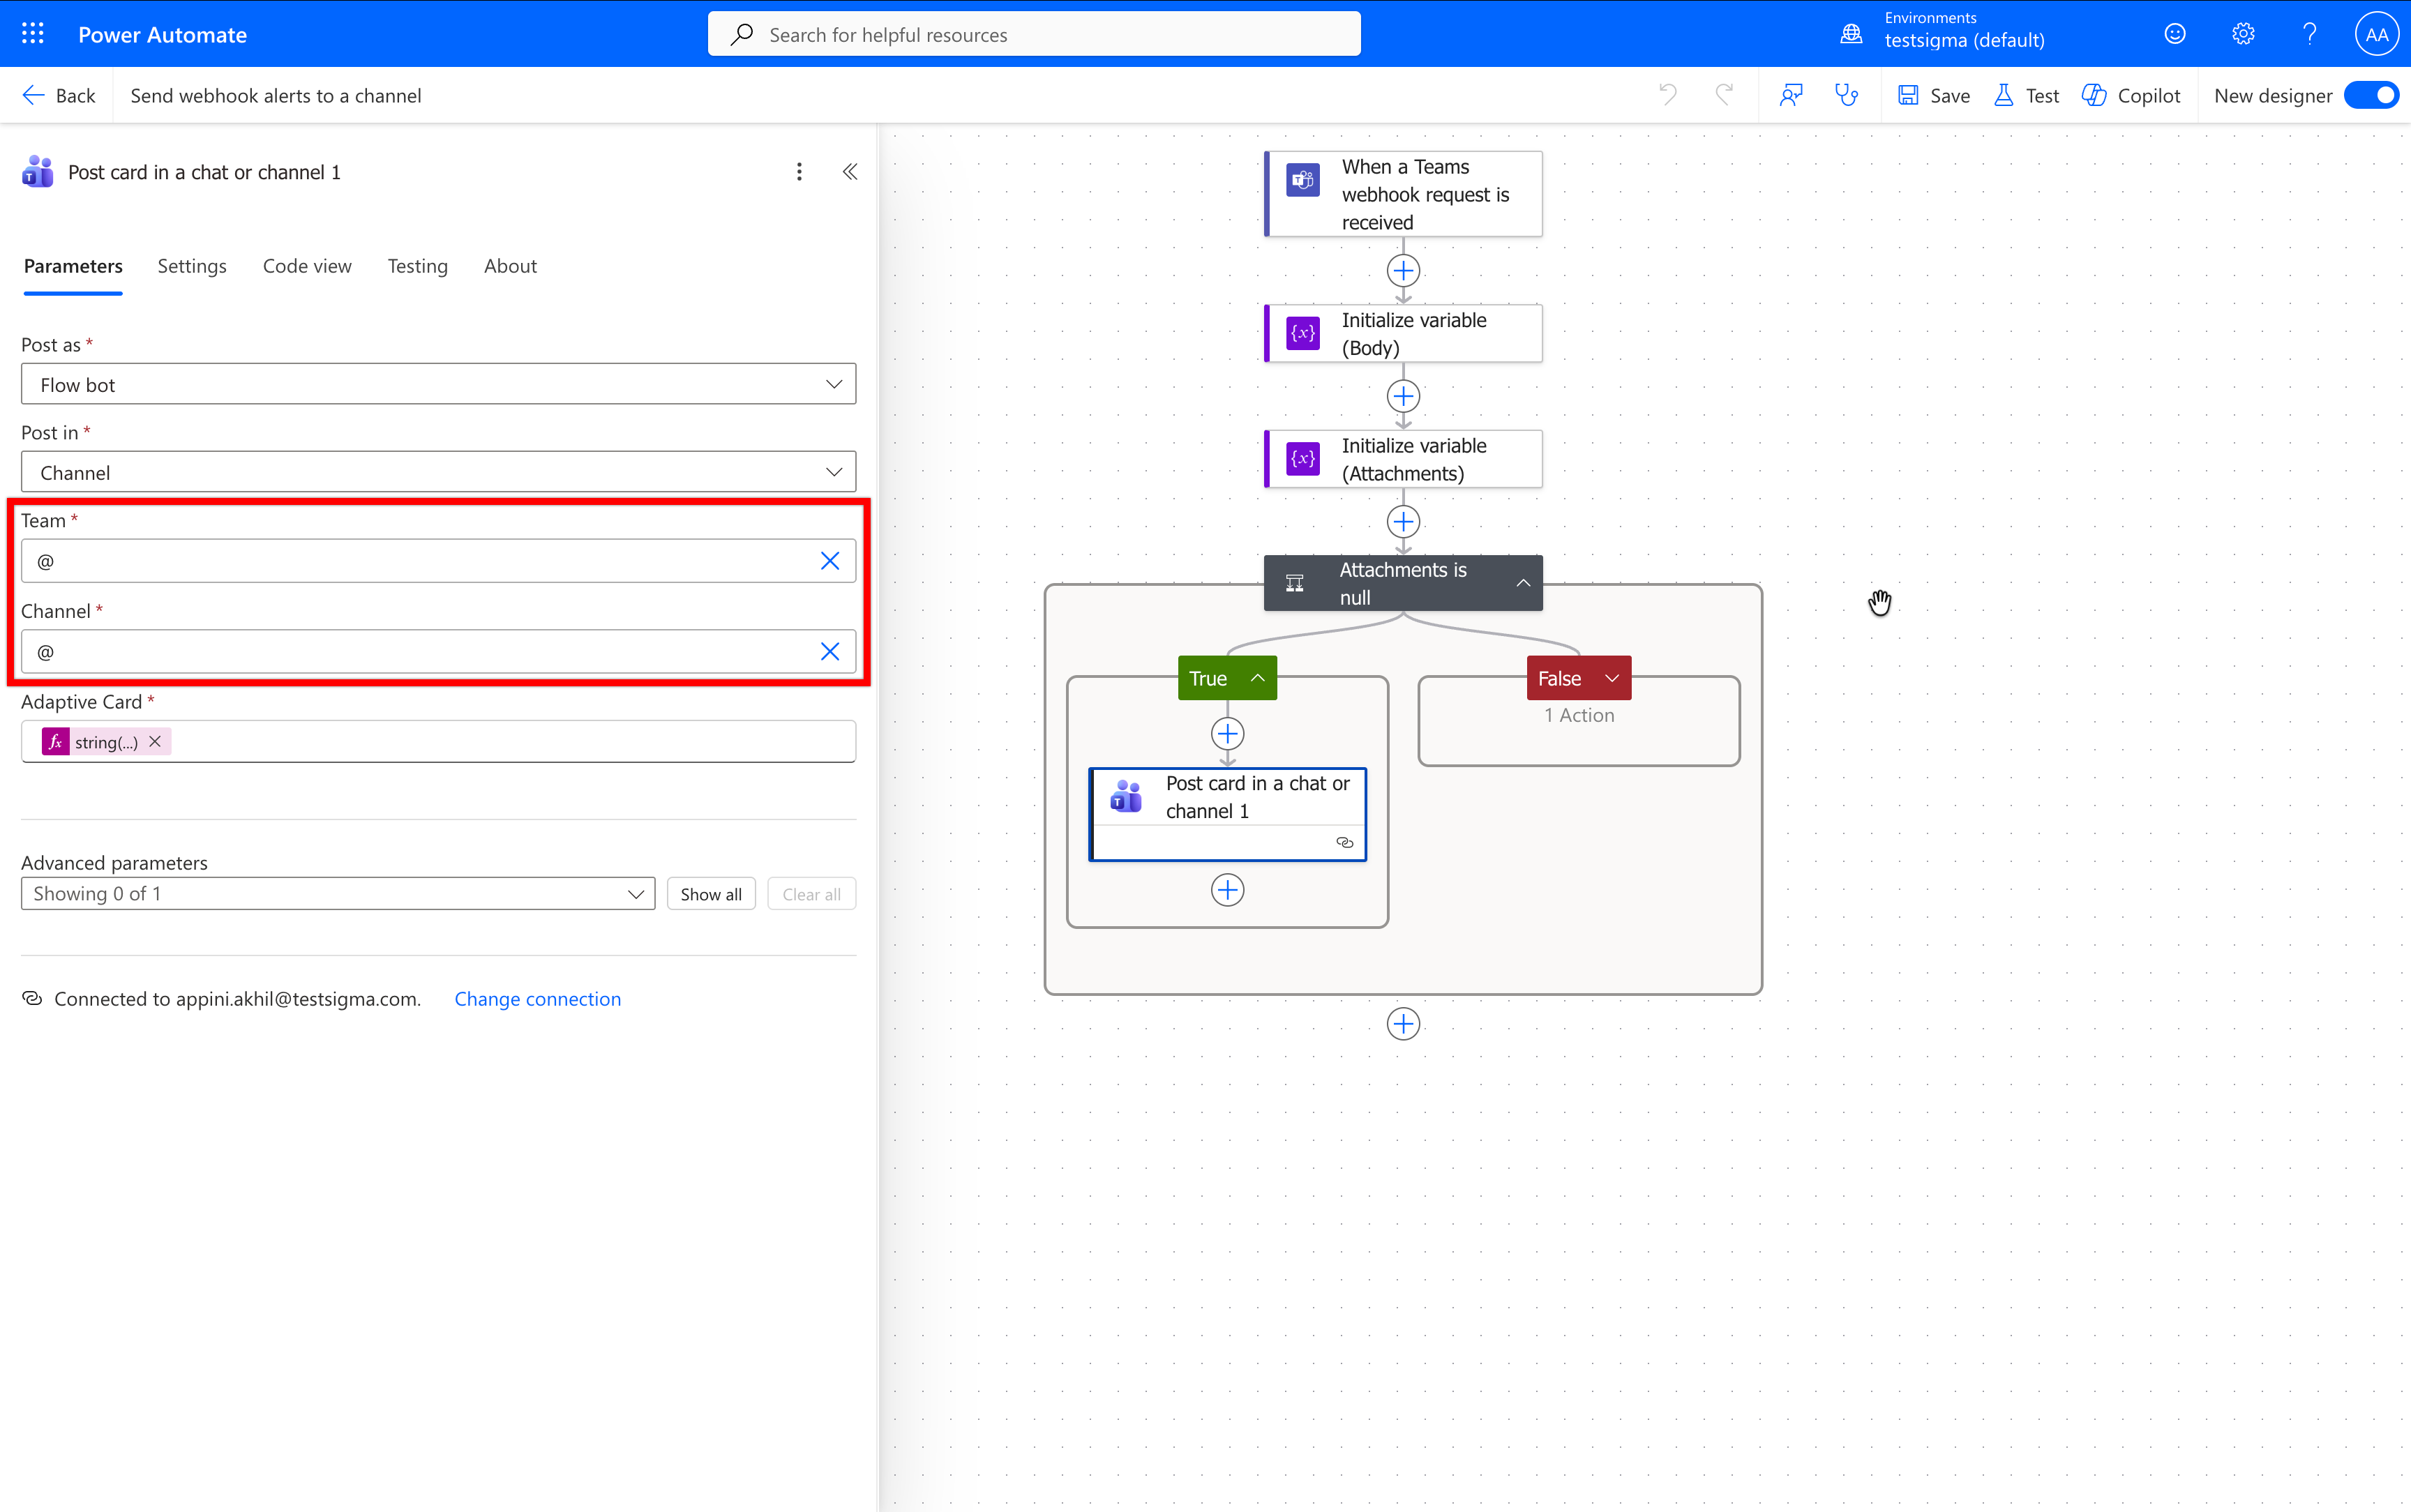Open the feedback smiley icon
This screenshot has height=1512, width=2411.
coord(2175,34)
